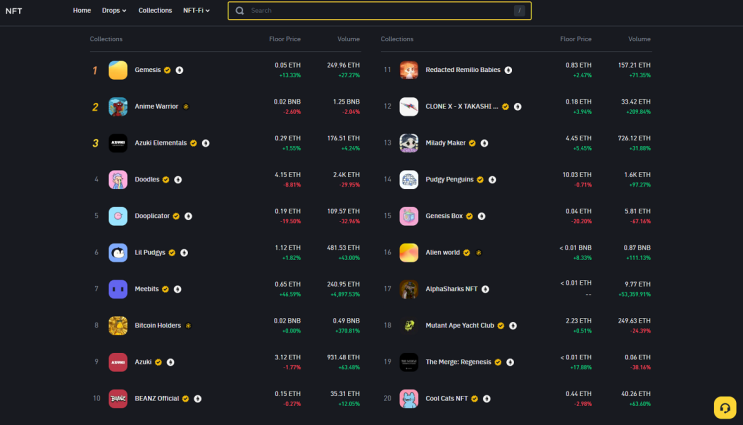Go to the Home menu item

point(82,10)
